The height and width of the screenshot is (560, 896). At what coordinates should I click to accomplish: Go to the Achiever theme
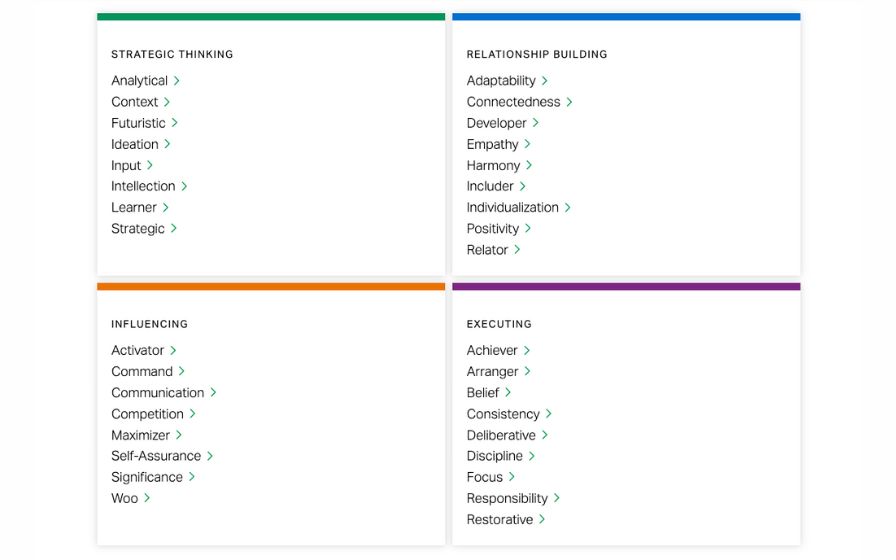[492, 351]
